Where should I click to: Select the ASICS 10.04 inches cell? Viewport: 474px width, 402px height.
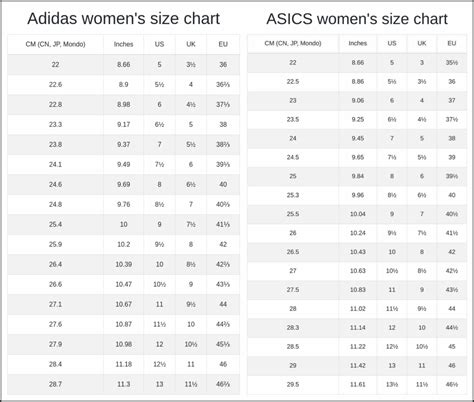coord(358,214)
